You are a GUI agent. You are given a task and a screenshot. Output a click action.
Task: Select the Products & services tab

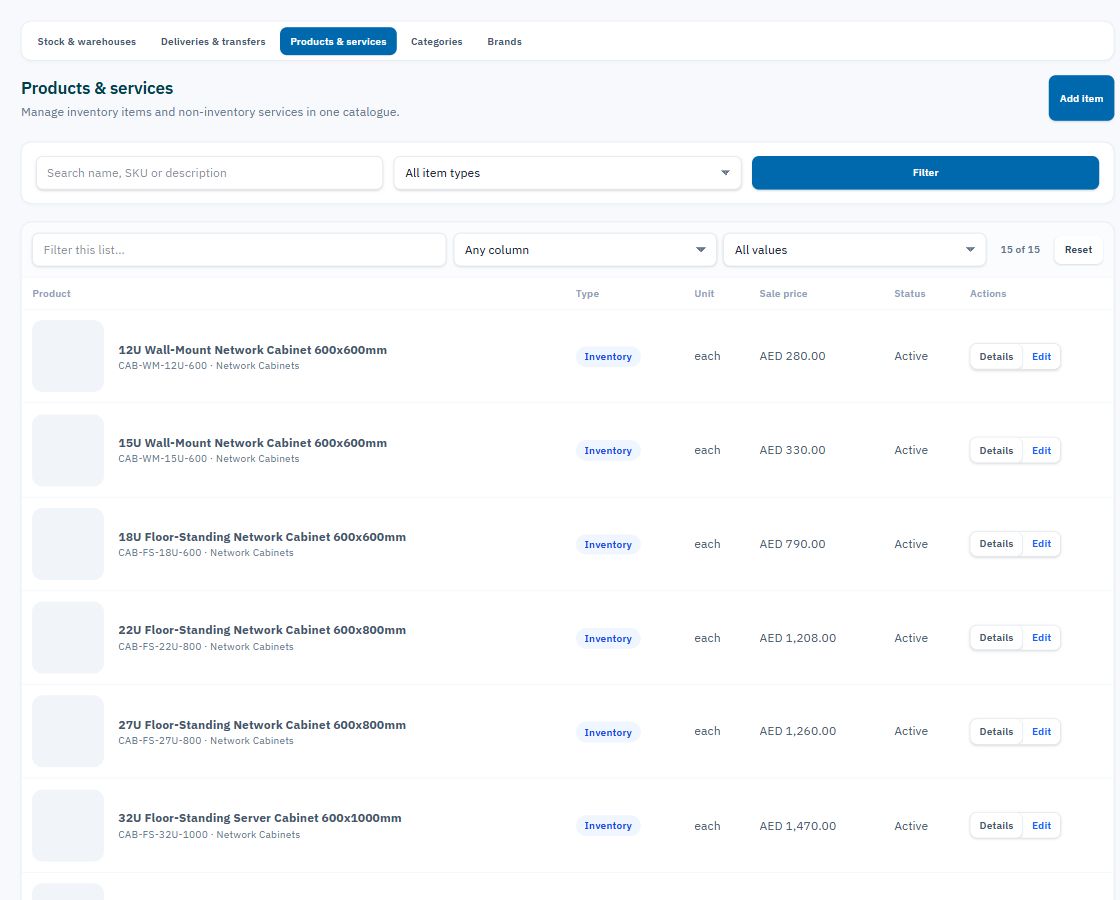[x=338, y=41]
